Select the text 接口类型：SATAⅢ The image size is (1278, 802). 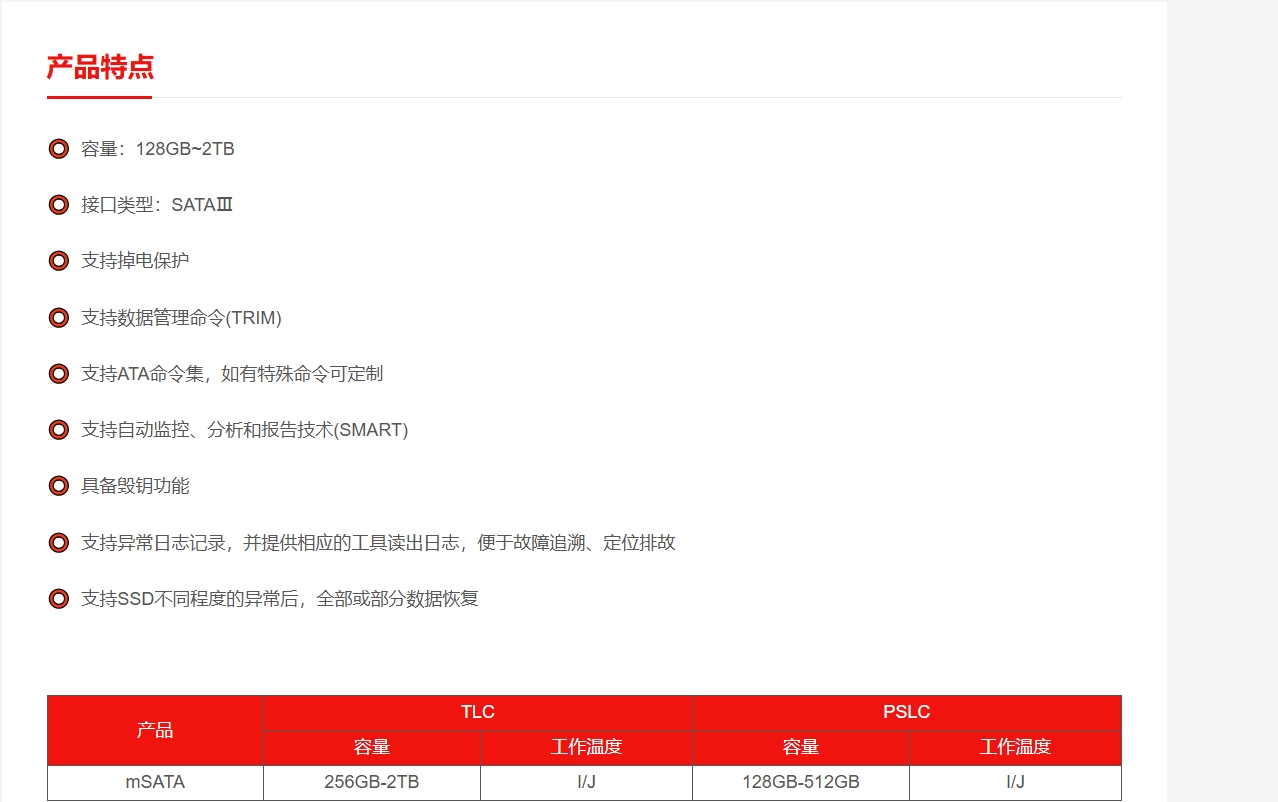tap(157, 205)
